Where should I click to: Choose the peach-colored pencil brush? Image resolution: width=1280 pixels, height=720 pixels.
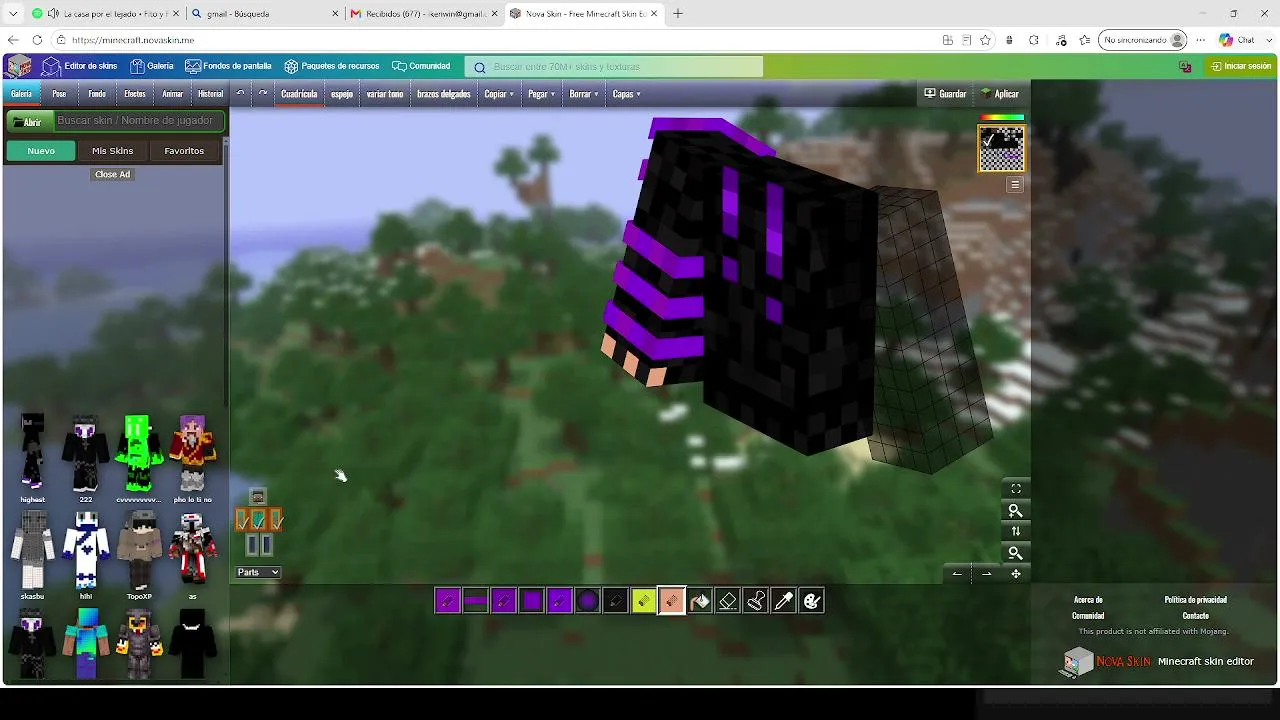[x=672, y=601]
